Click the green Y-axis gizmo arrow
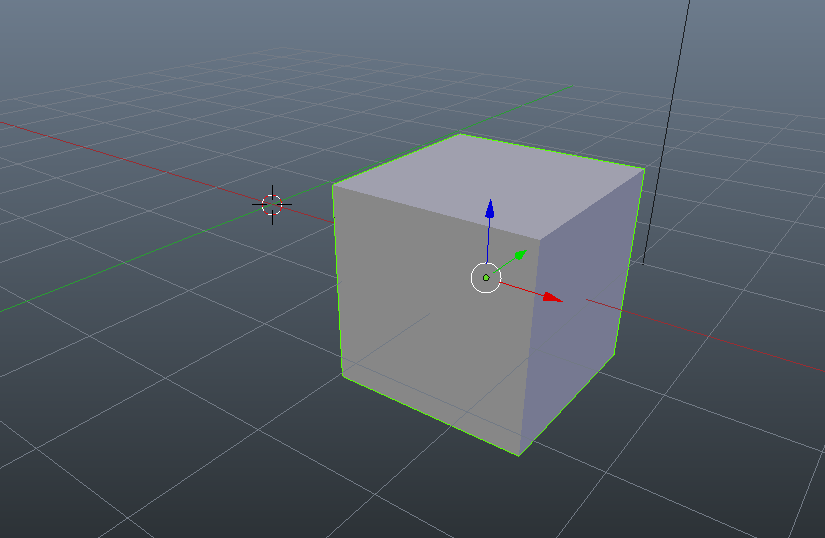 point(520,255)
